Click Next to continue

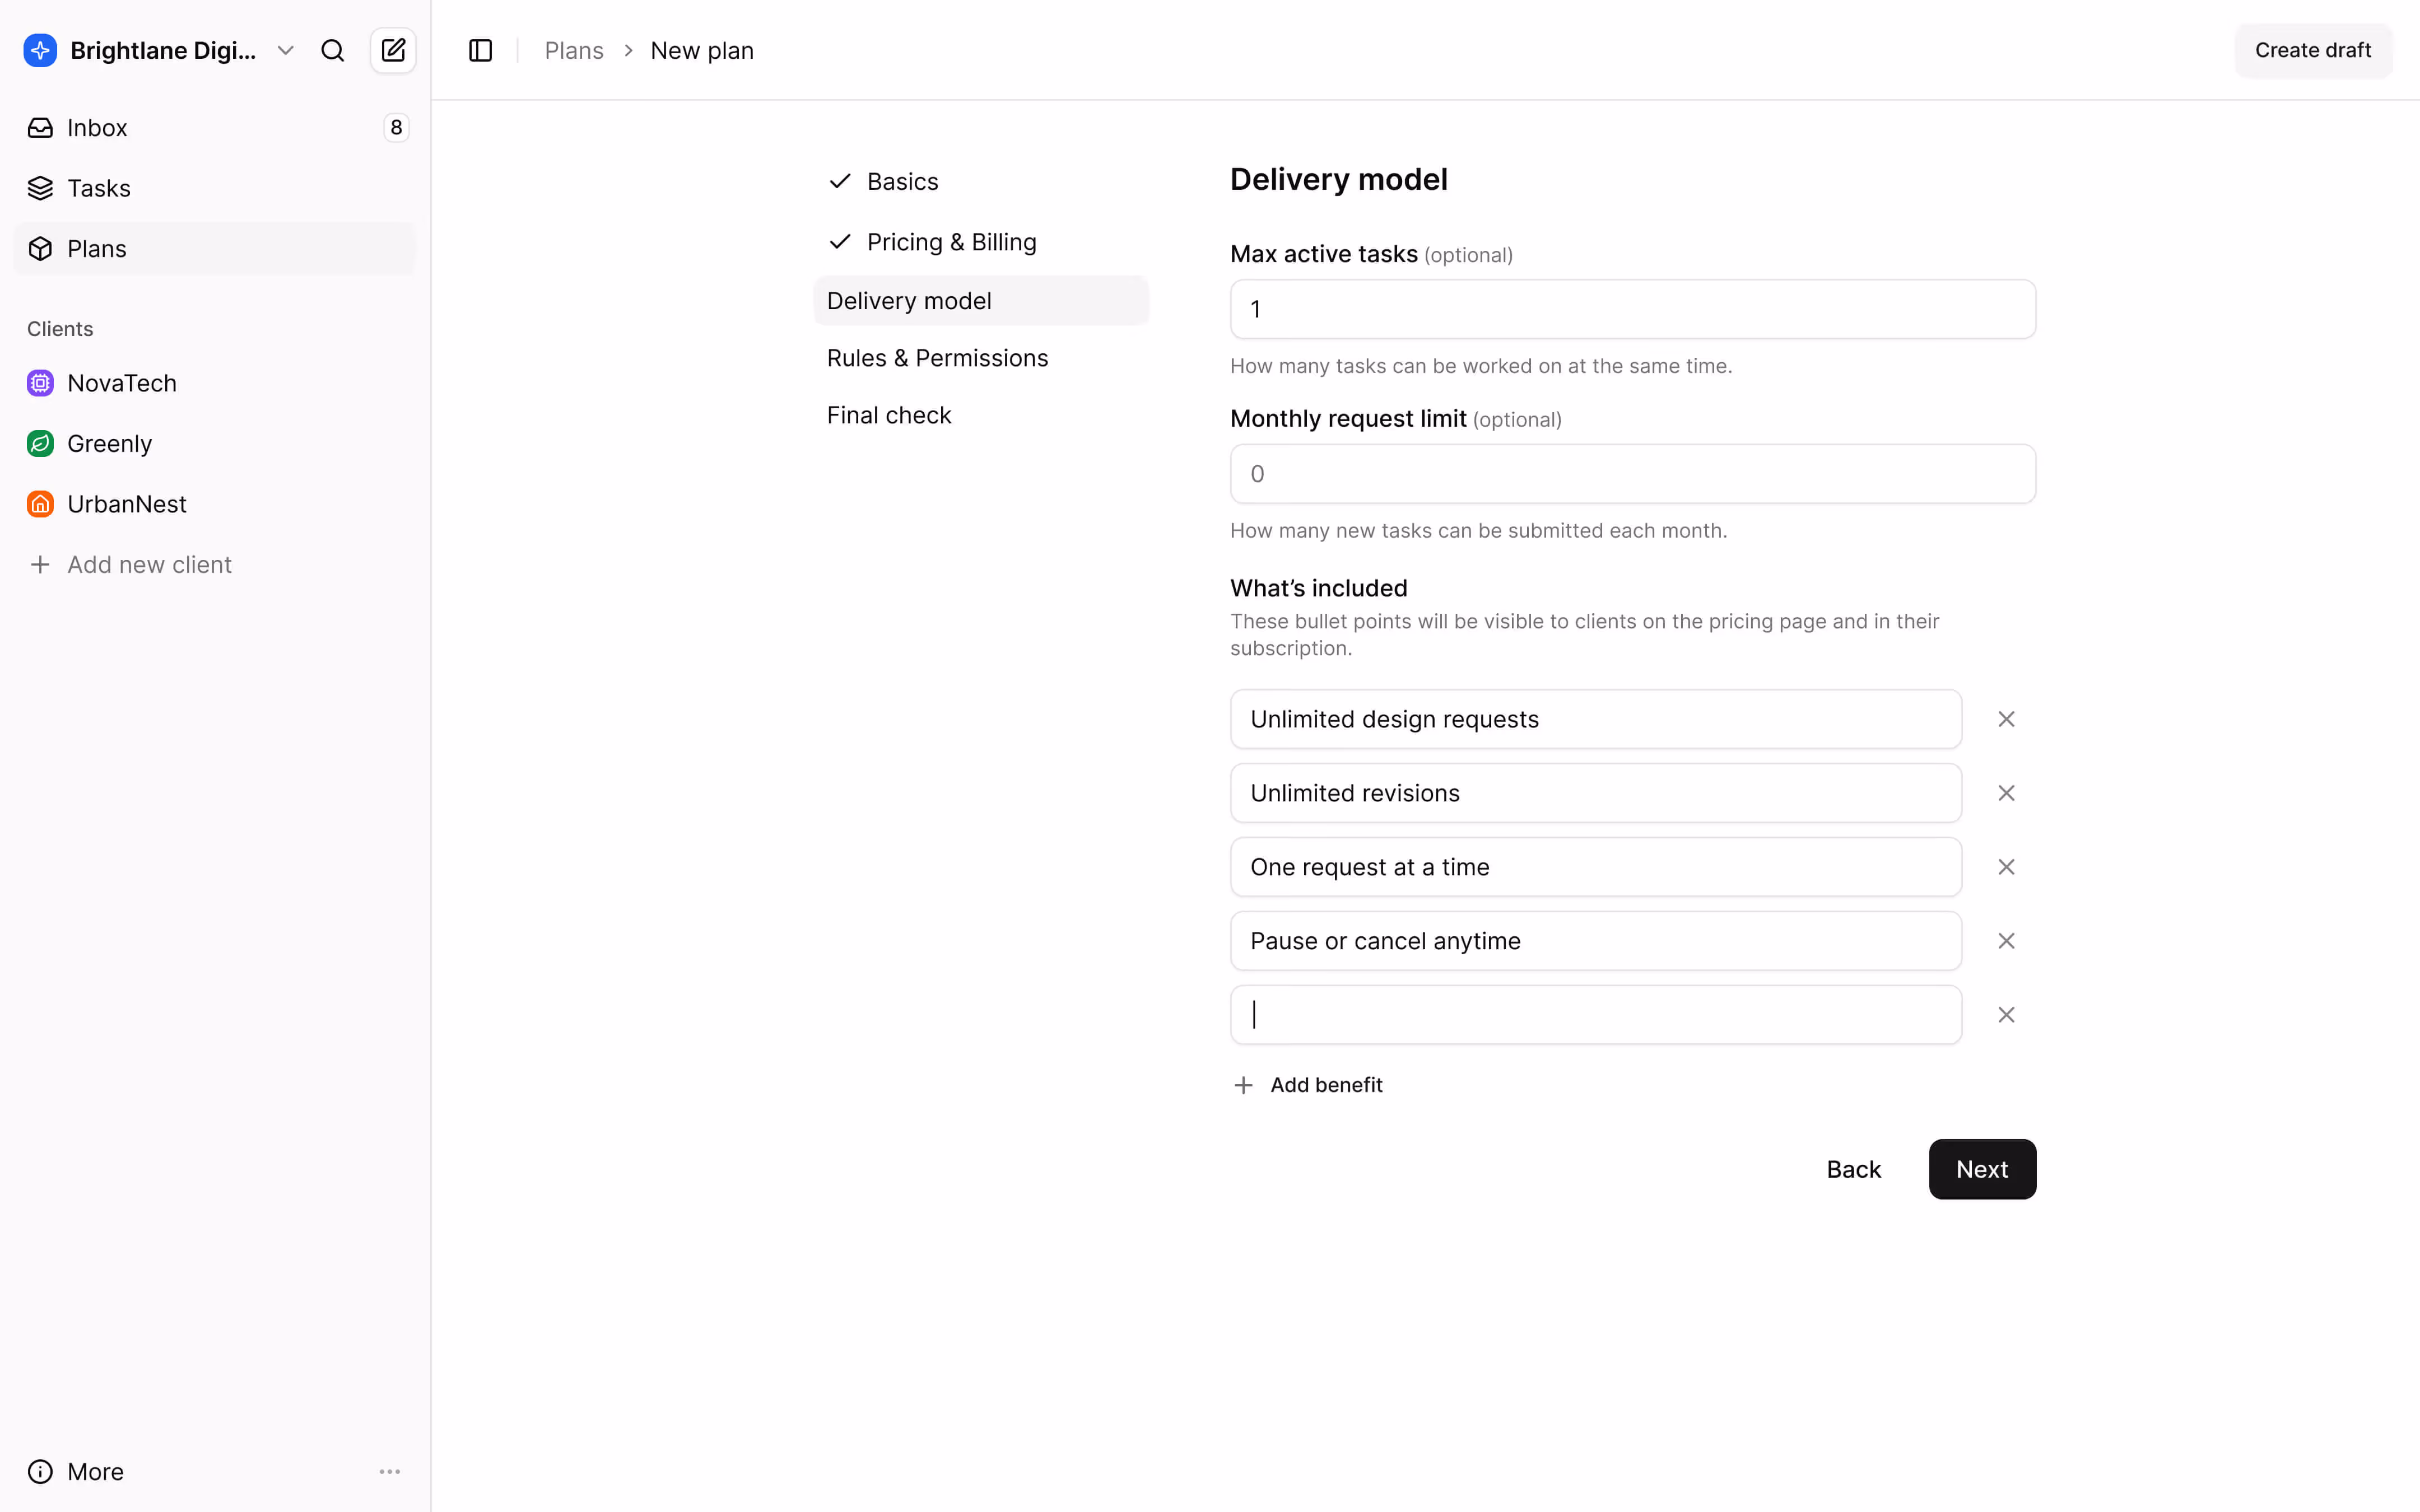(x=1981, y=1168)
